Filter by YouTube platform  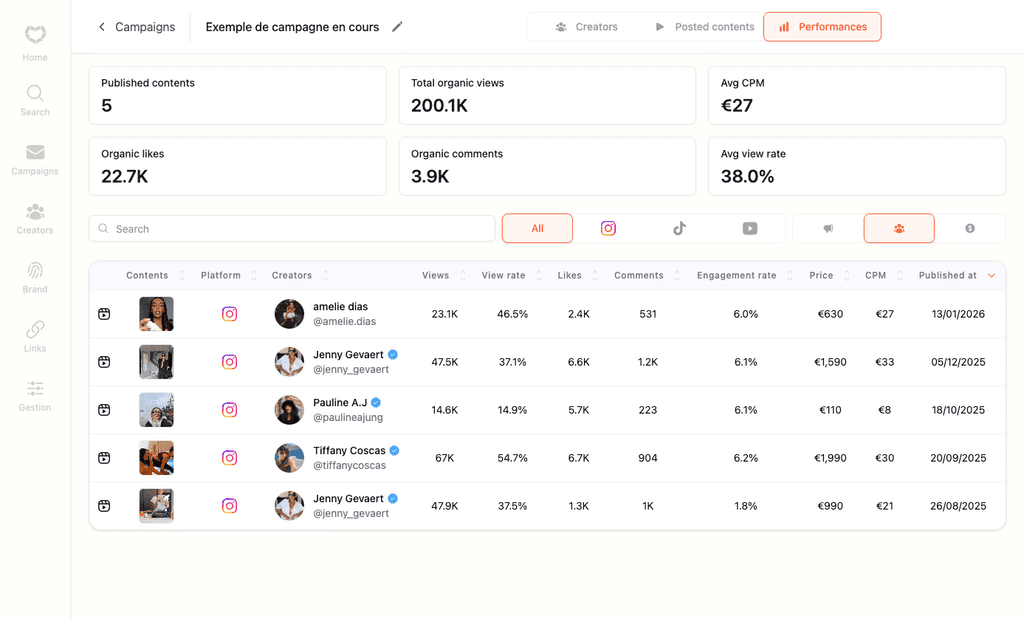pyautogui.click(x=750, y=229)
